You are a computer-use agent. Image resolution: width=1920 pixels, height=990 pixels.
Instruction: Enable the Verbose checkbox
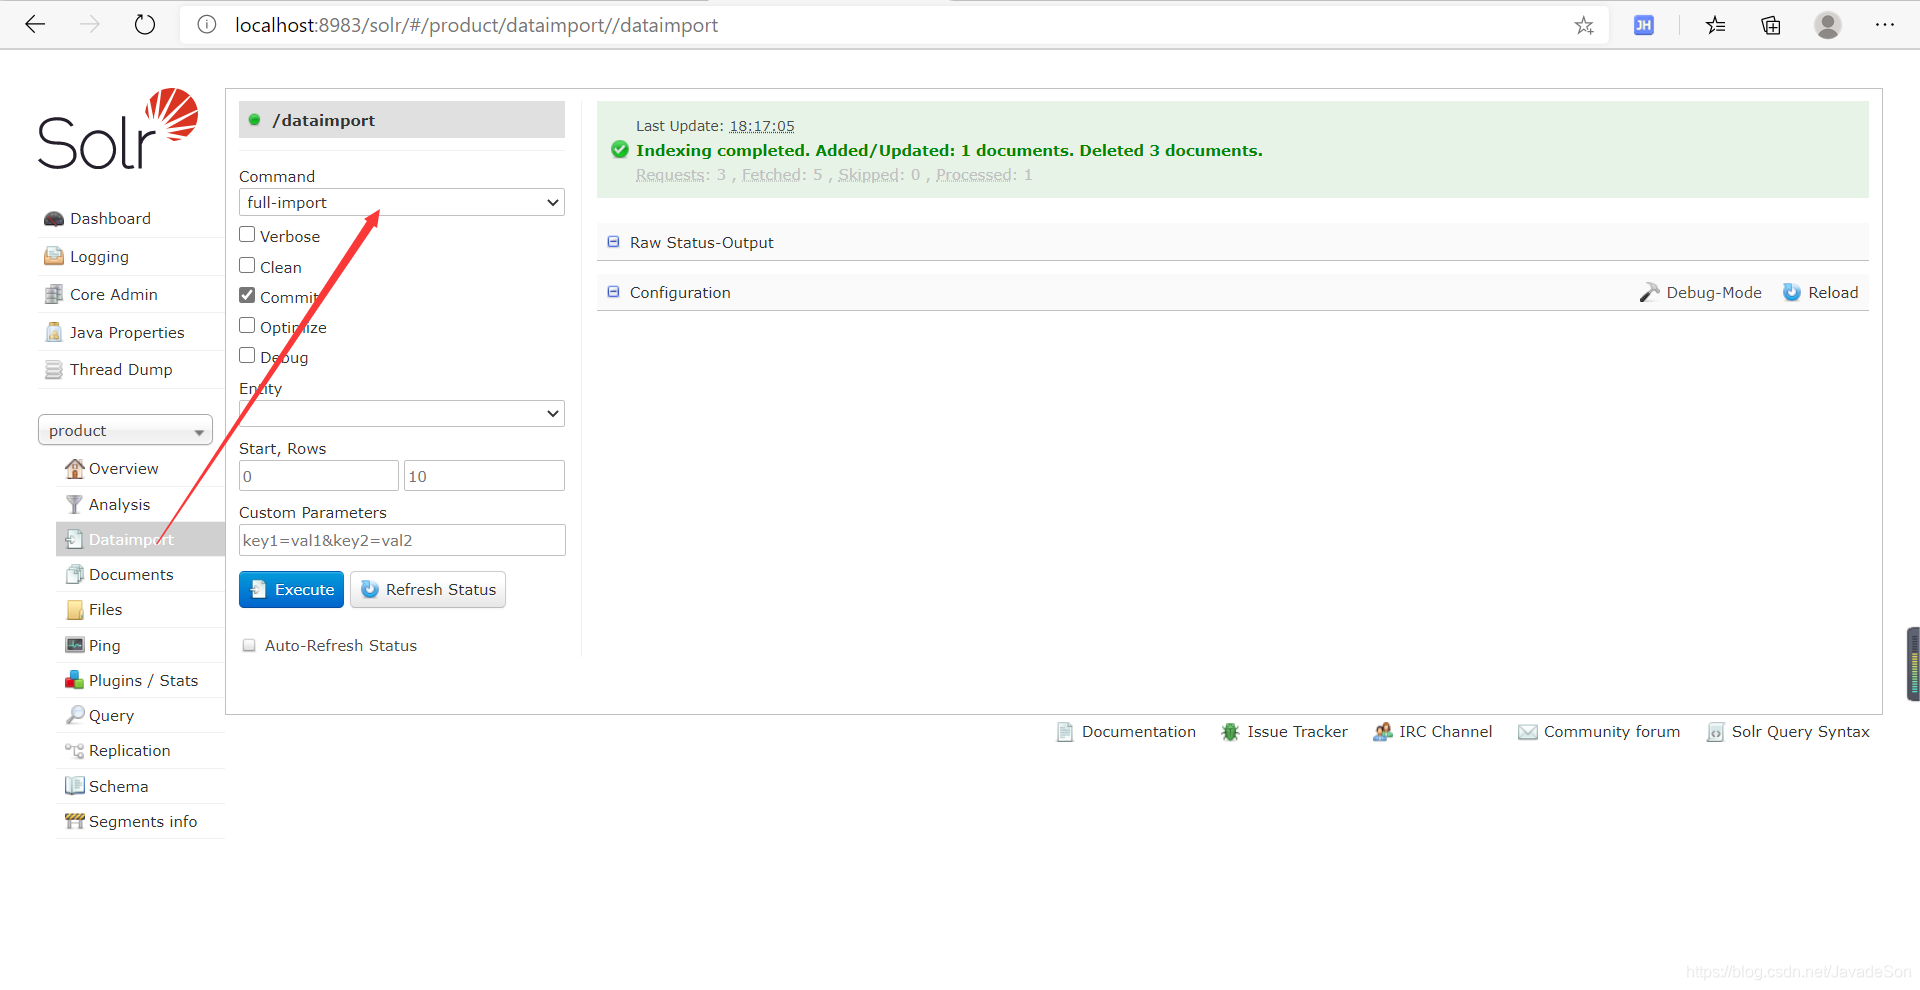247,234
